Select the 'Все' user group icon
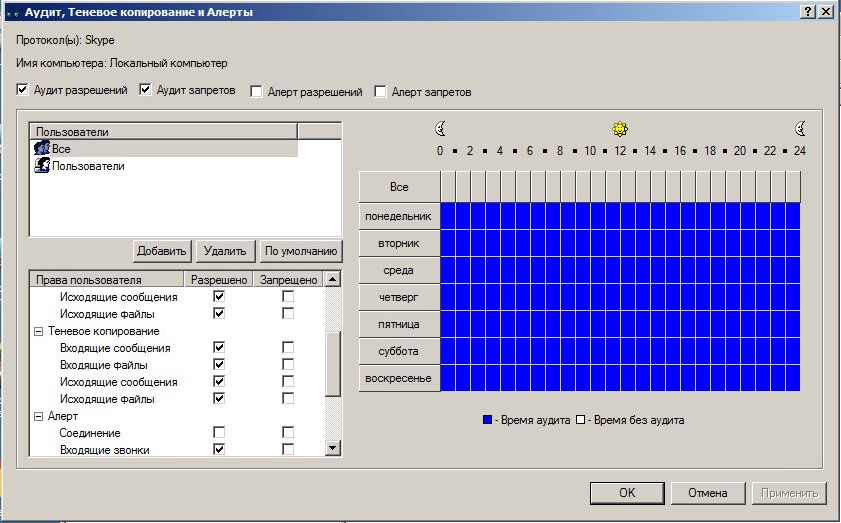The height and width of the screenshot is (523, 841). pyautogui.click(x=42, y=148)
